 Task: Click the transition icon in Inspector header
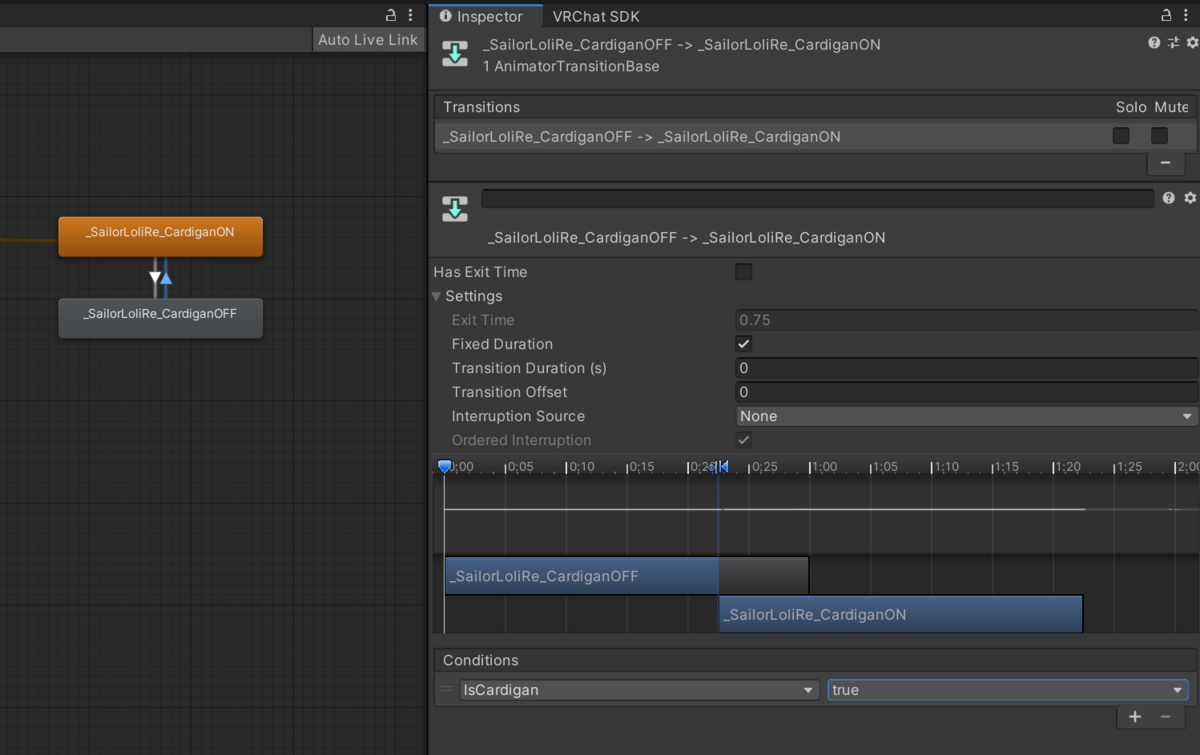coord(455,55)
